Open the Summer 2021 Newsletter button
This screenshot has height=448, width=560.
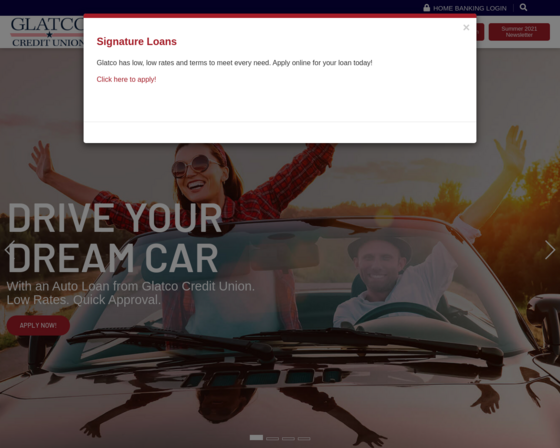coord(519,32)
